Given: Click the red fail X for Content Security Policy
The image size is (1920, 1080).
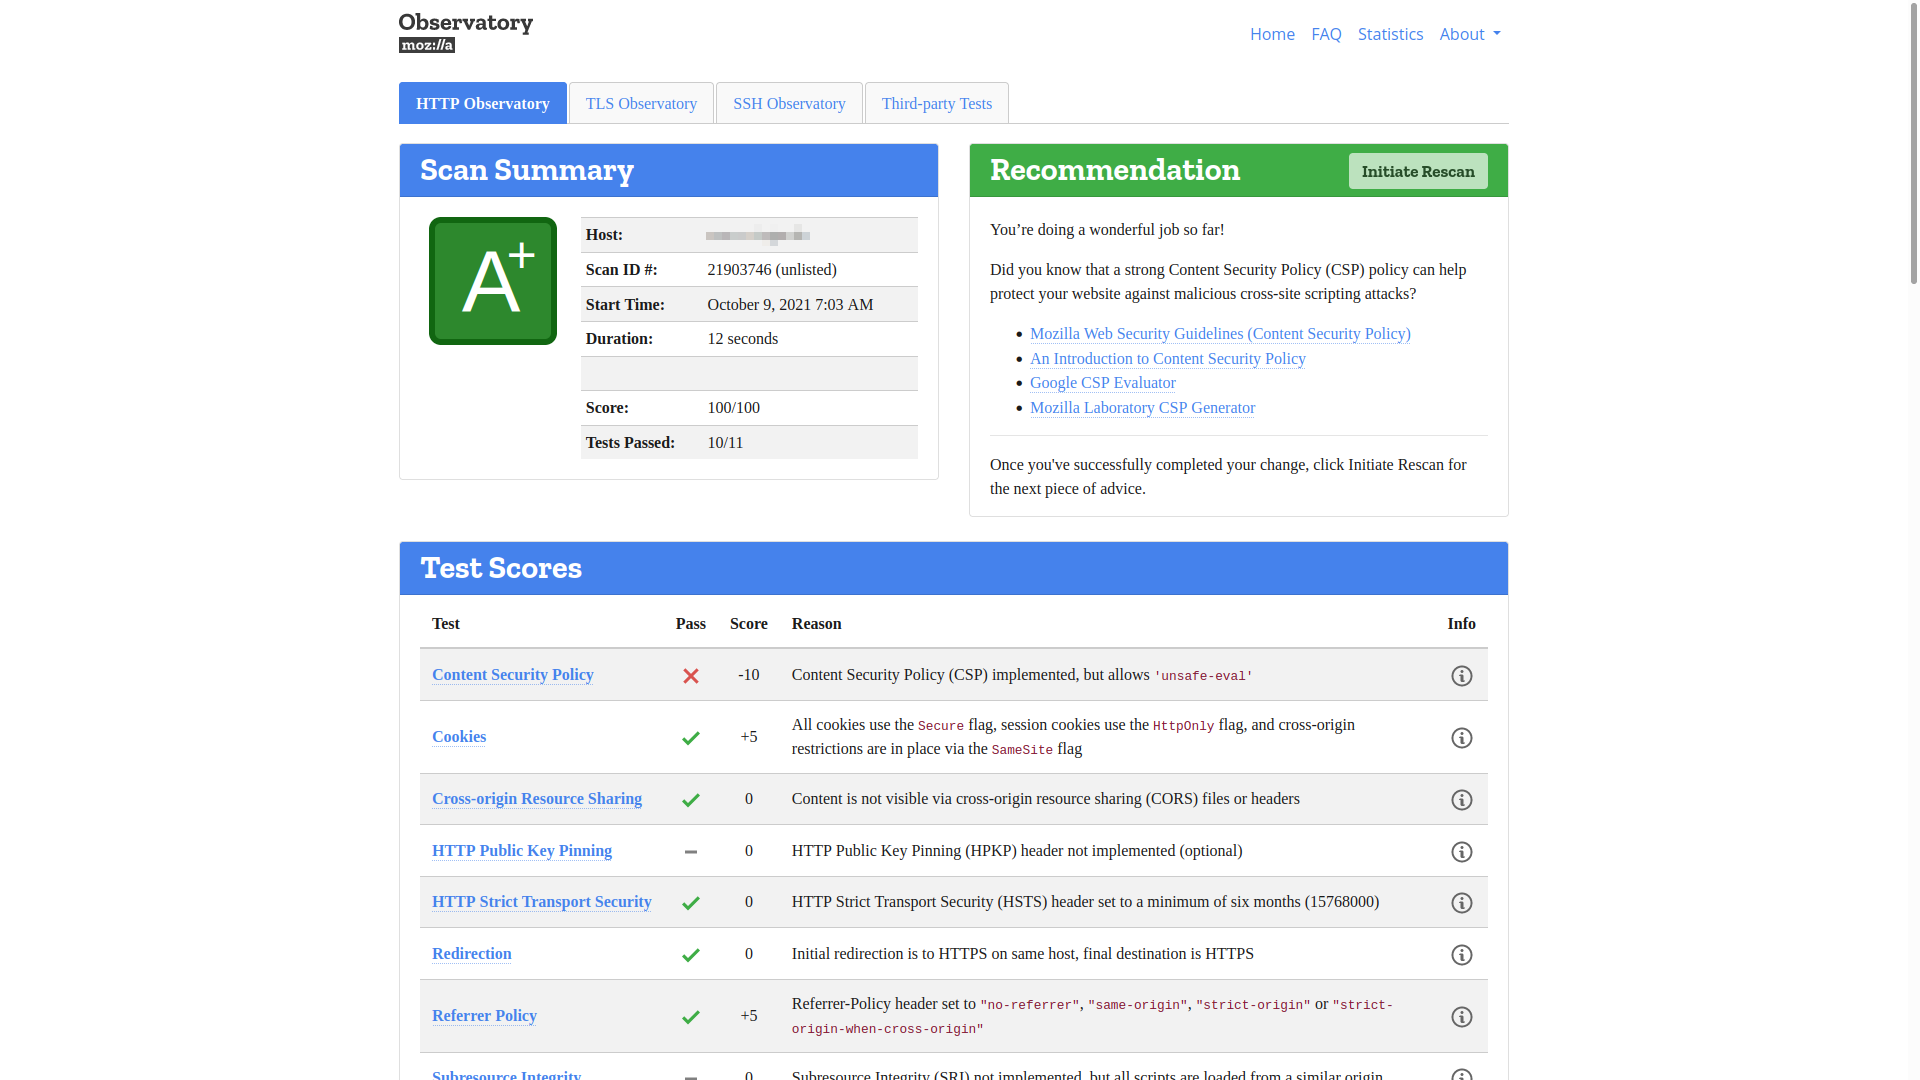Looking at the screenshot, I should pyautogui.click(x=691, y=676).
